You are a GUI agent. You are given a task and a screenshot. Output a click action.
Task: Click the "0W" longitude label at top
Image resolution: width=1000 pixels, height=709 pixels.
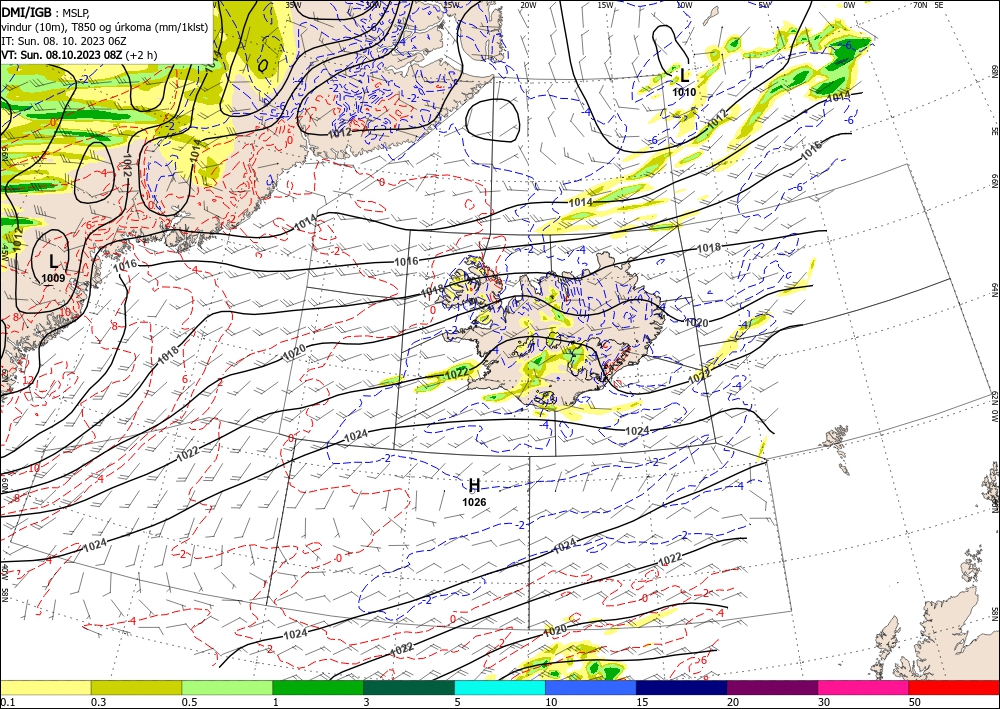pos(849,5)
